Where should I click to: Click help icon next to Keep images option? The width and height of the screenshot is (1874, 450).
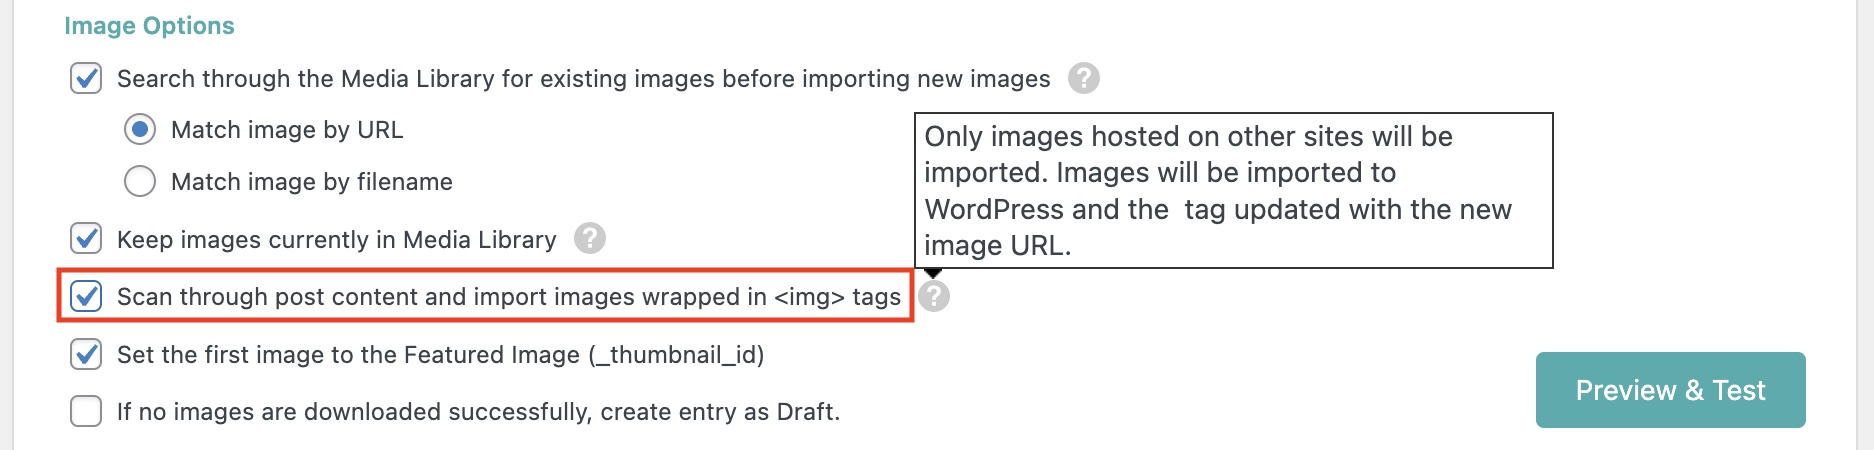click(590, 238)
